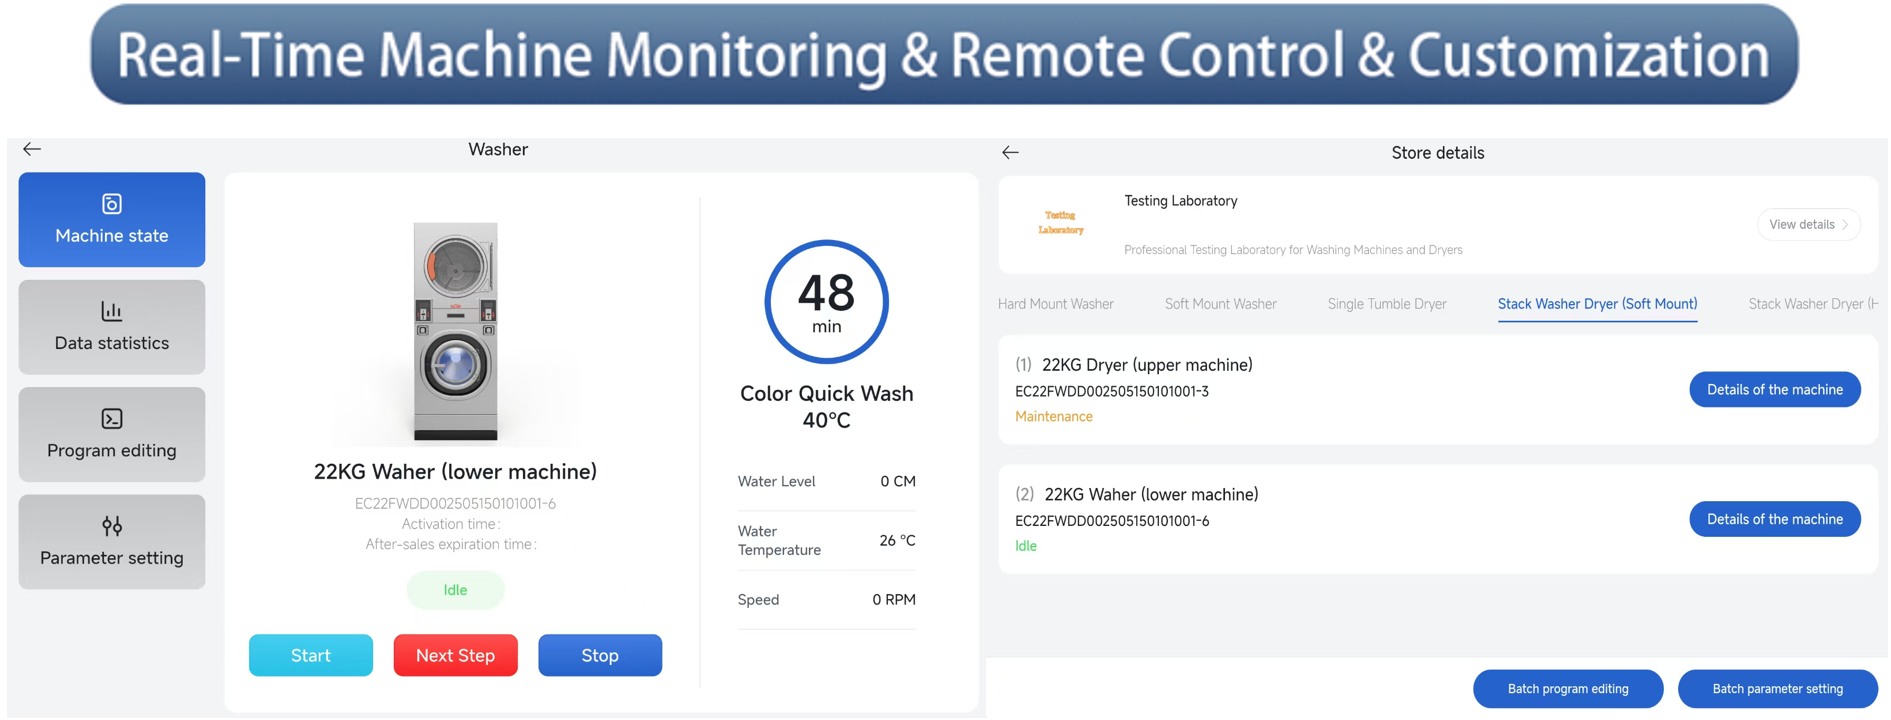This screenshot has width=1891, height=720.
Task: Click the Program editing terminal icon
Action: (x=112, y=418)
